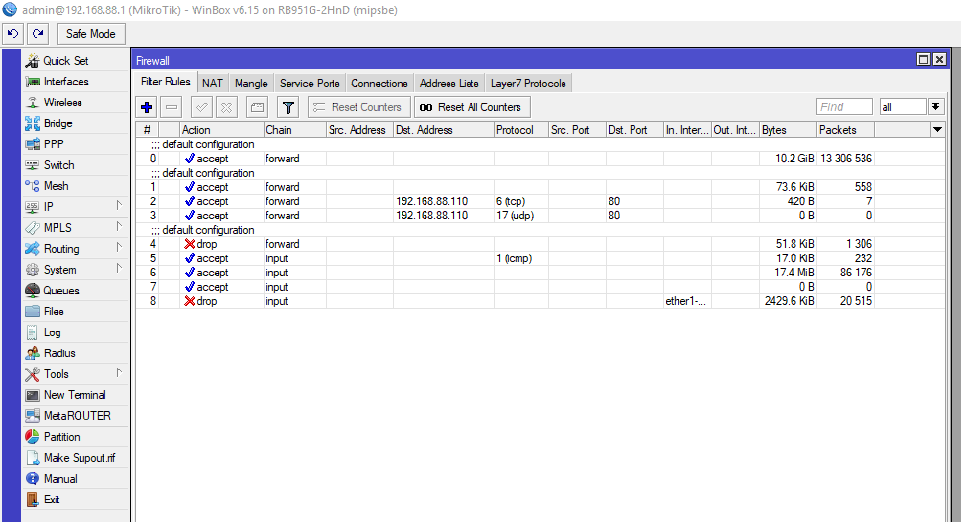Image resolution: width=961 pixels, height=522 pixels.
Task: Expand the Tools submenu
Action: [x=76, y=374]
